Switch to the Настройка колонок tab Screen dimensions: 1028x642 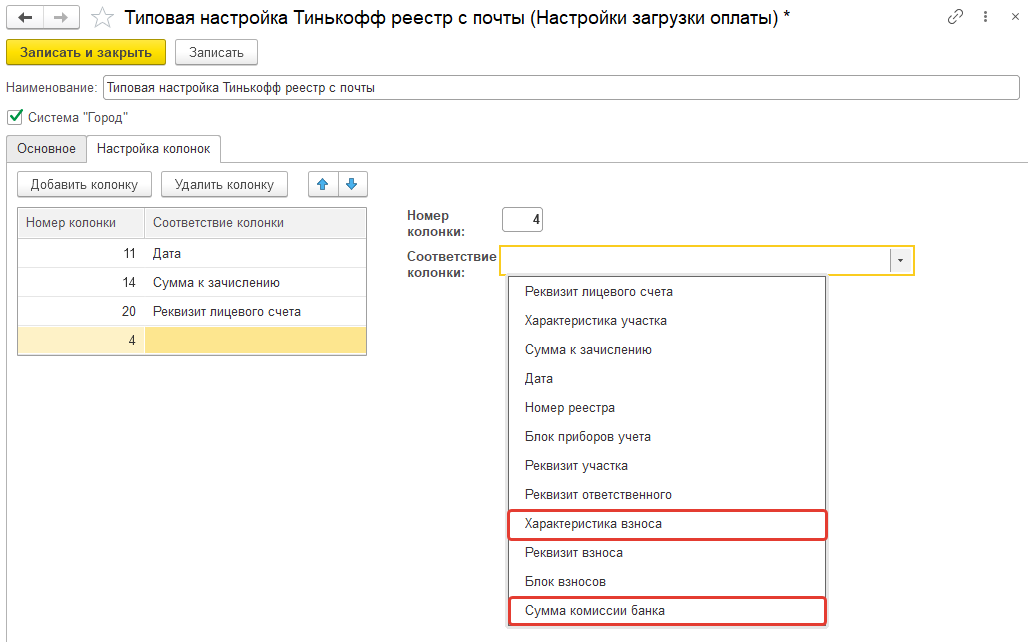coord(153,149)
